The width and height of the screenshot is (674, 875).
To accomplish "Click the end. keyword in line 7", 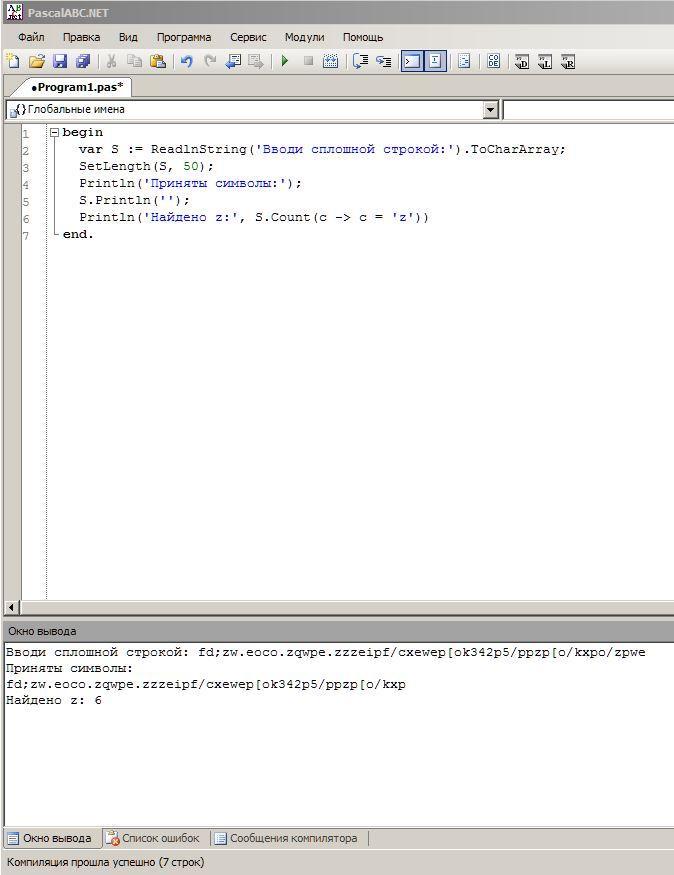I will 78,234.
